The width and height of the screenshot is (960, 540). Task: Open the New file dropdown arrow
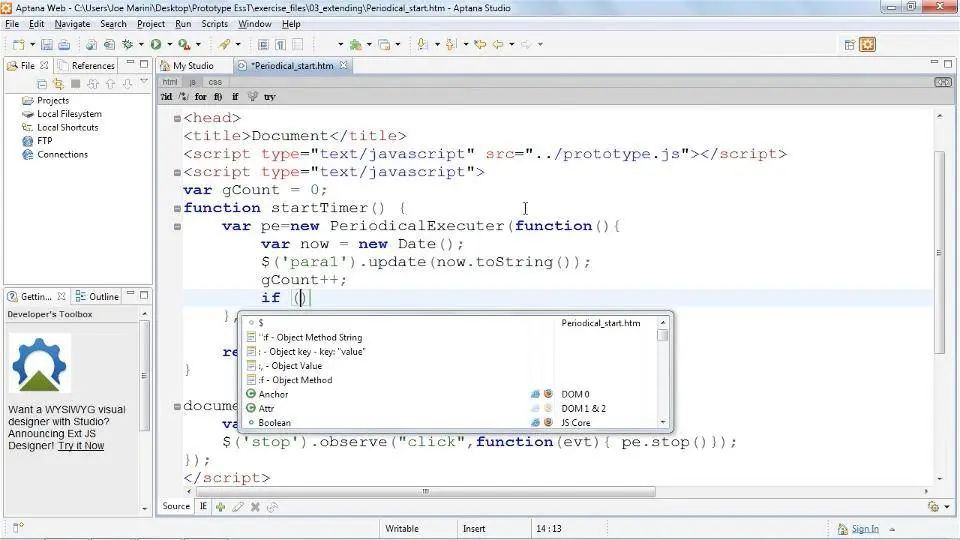[32, 44]
